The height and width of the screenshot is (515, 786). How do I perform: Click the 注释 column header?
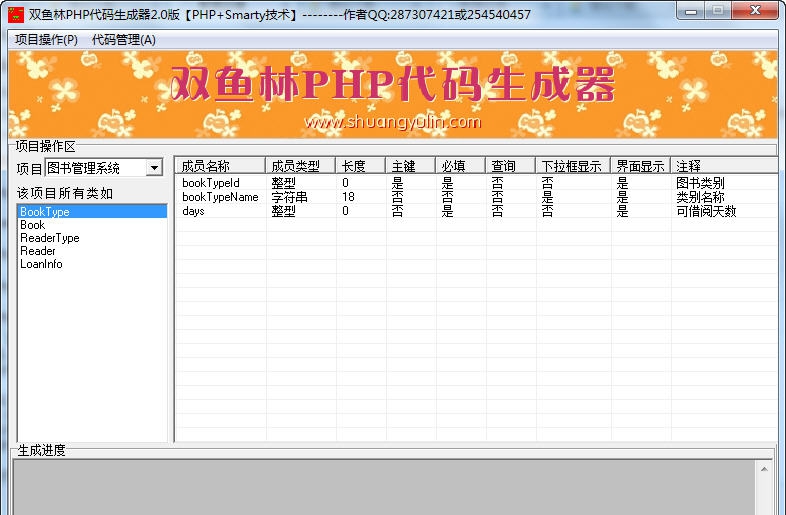tap(724, 165)
